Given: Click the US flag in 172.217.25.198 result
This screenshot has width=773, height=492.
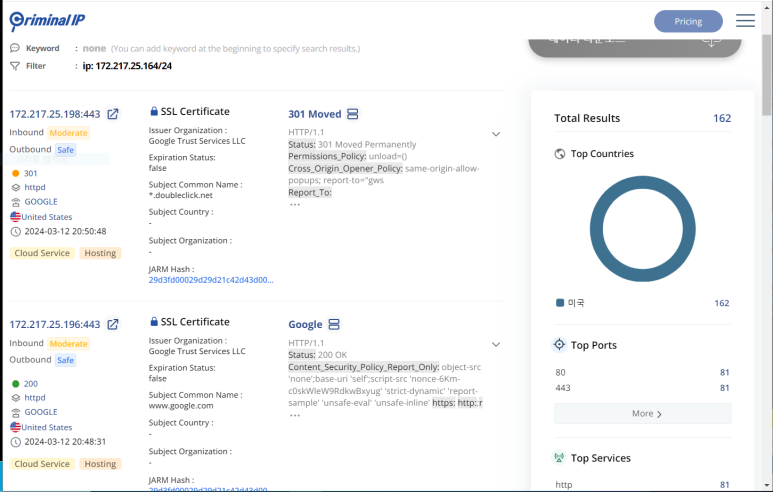Looking at the screenshot, I should pyautogui.click(x=15, y=216).
